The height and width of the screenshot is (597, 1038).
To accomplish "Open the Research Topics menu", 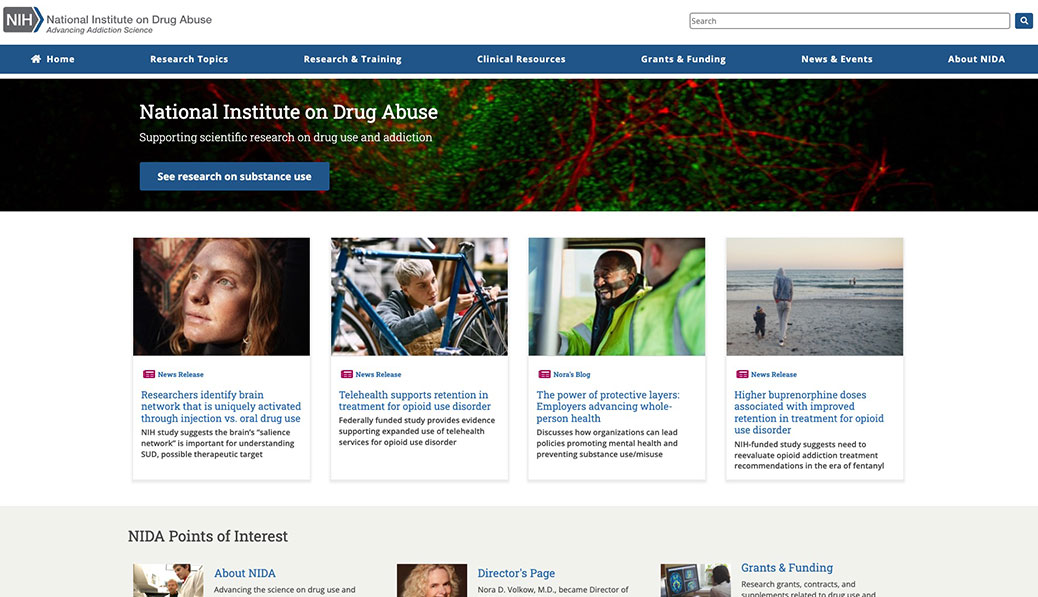I will tap(189, 59).
